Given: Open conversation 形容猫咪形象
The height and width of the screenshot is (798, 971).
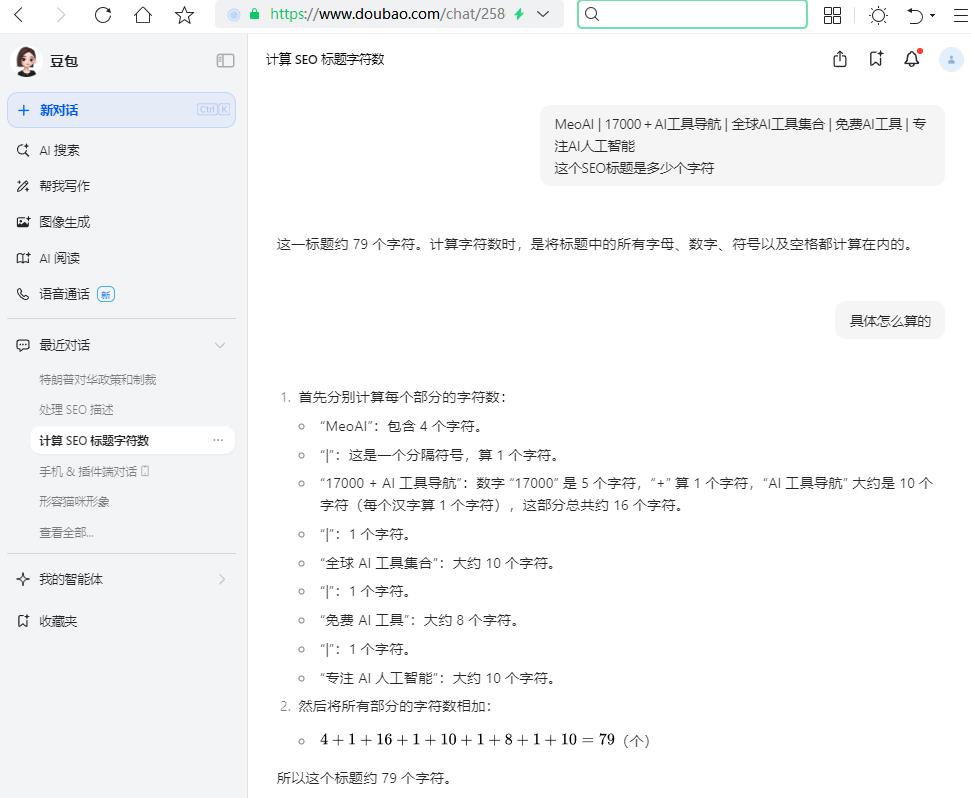Looking at the screenshot, I should point(74,501).
